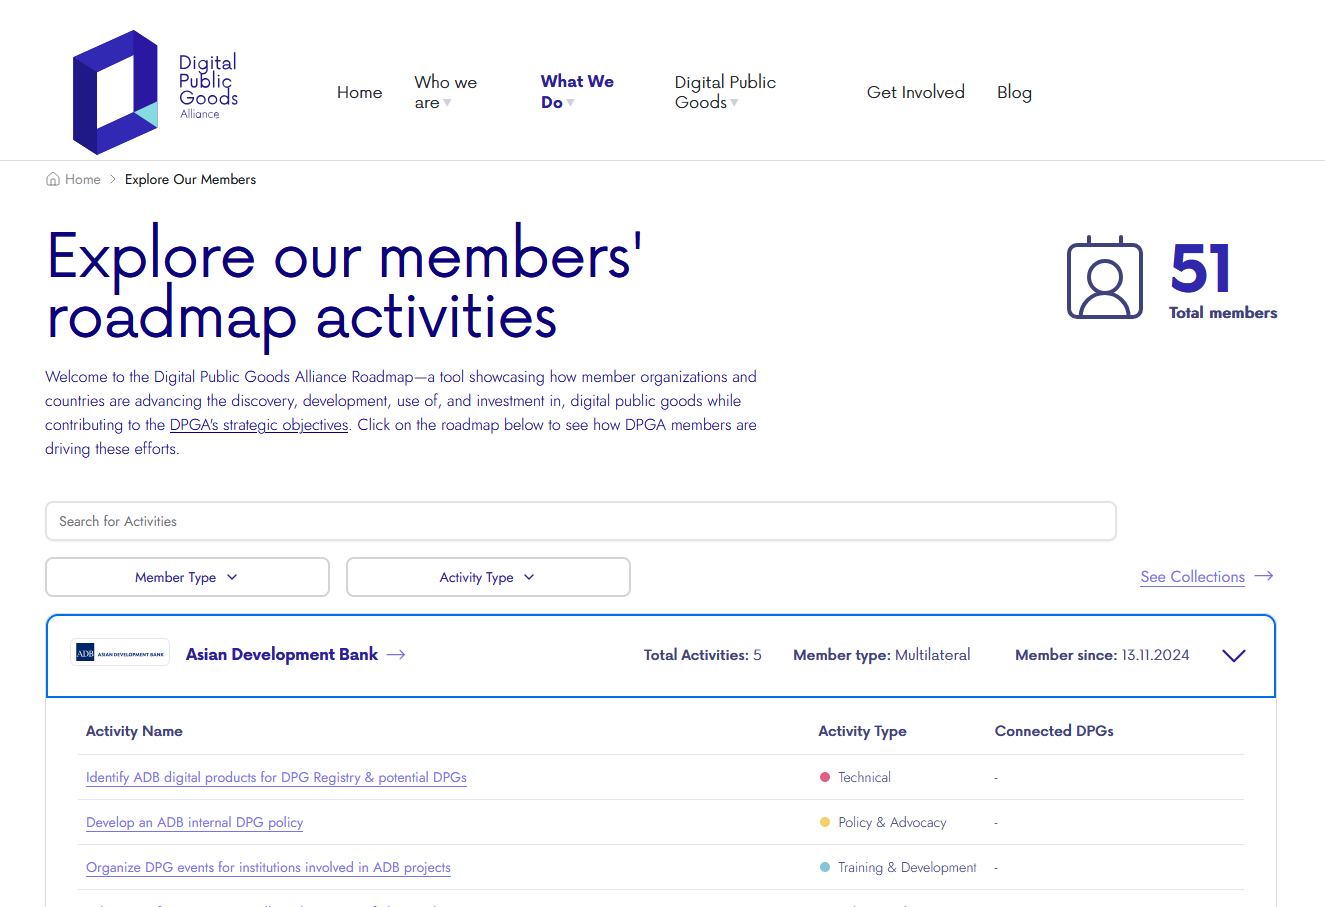Image resolution: width=1325 pixels, height=907 pixels.
Task: Navigate to Home in top navigation
Action: tap(359, 92)
